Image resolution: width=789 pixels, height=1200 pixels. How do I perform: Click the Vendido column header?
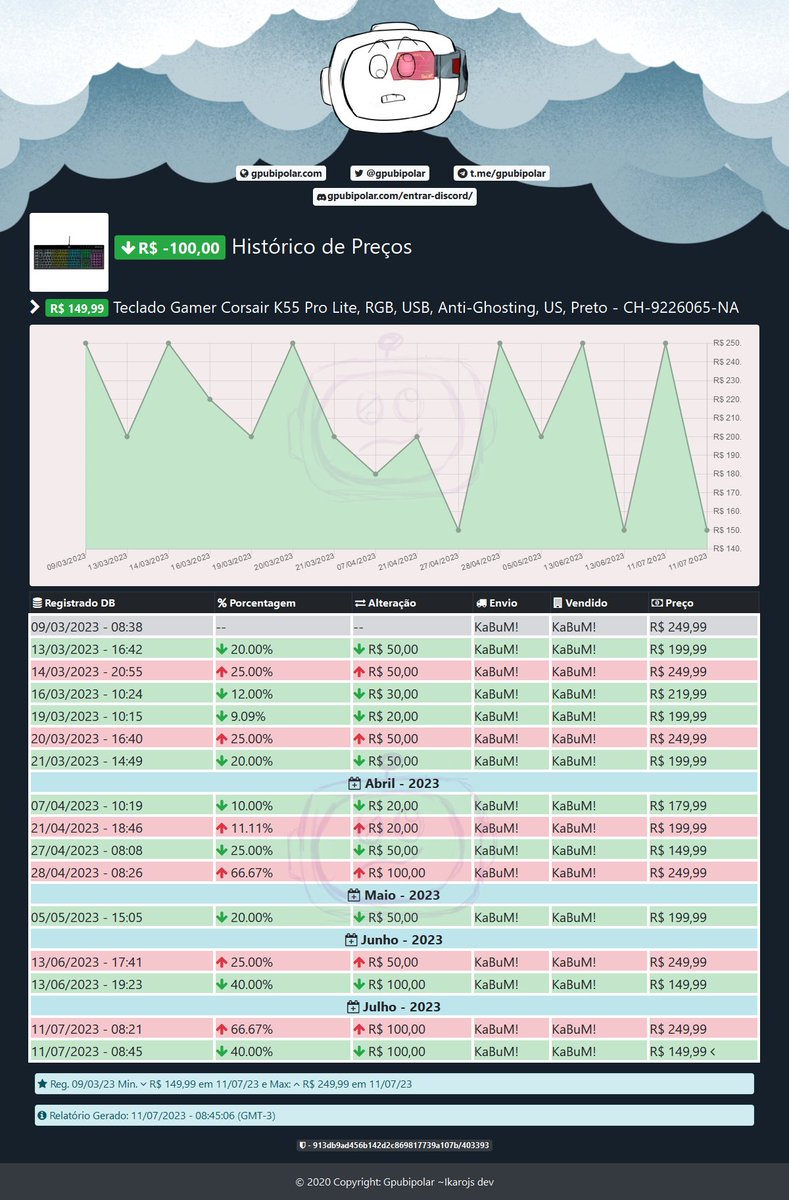point(597,603)
